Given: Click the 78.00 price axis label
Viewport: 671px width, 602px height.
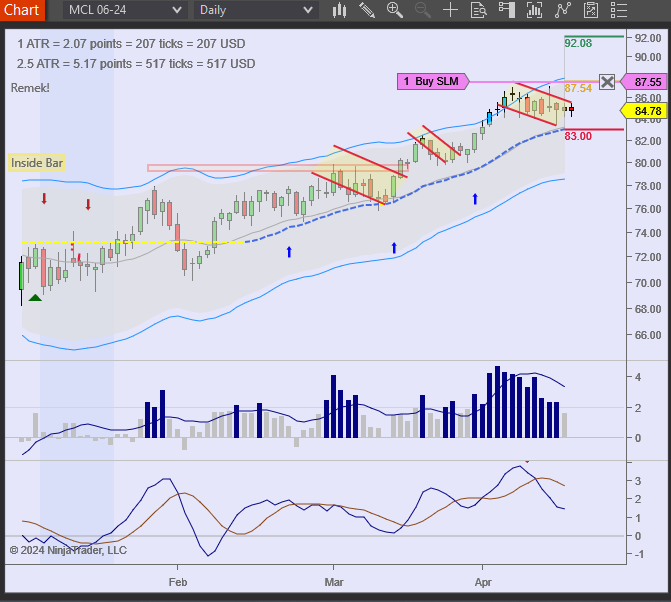Looking at the screenshot, I should pyautogui.click(x=648, y=186).
